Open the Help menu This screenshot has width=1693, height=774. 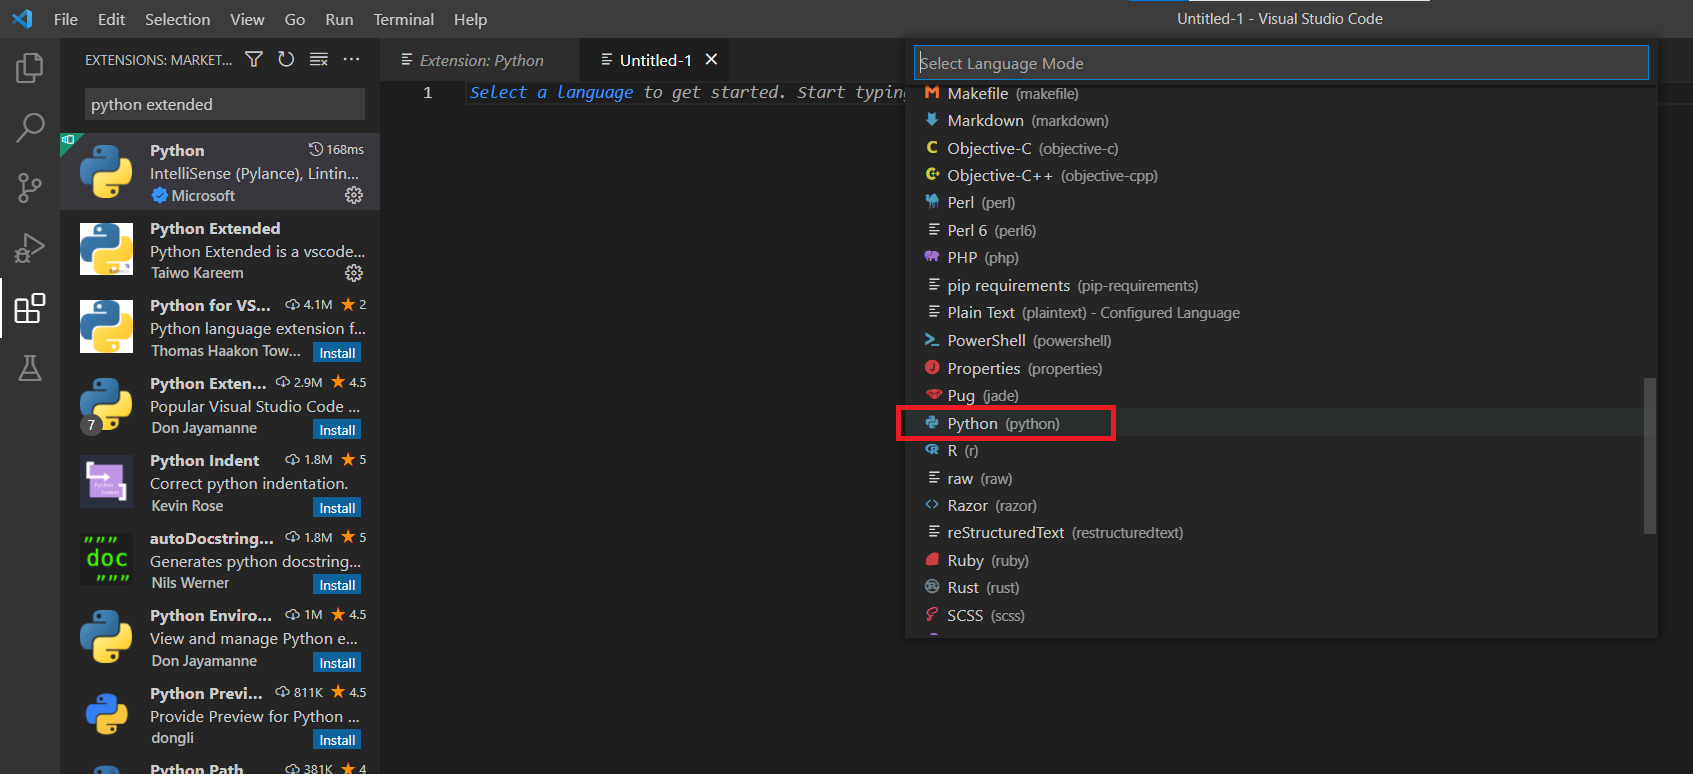[470, 19]
